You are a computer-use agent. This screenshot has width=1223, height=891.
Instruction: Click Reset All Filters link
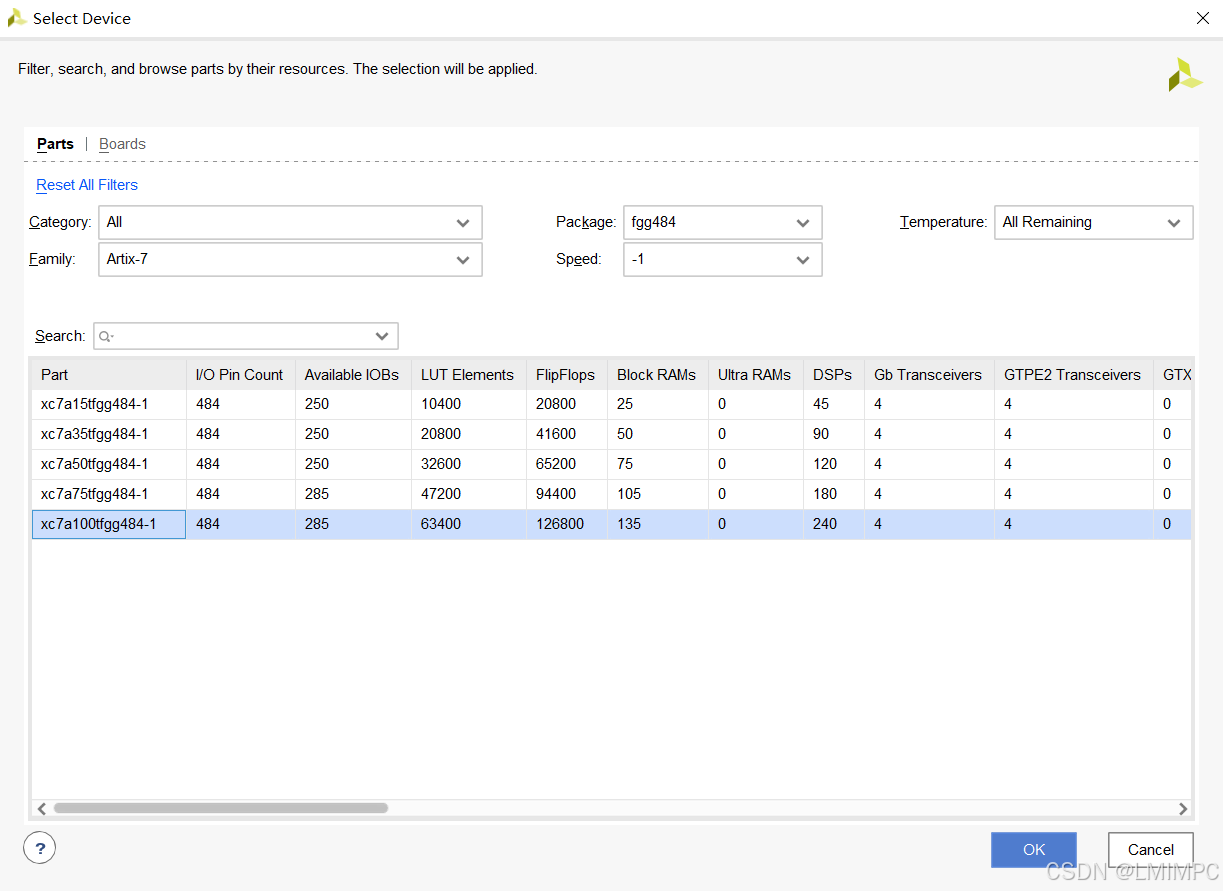(87, 185)
